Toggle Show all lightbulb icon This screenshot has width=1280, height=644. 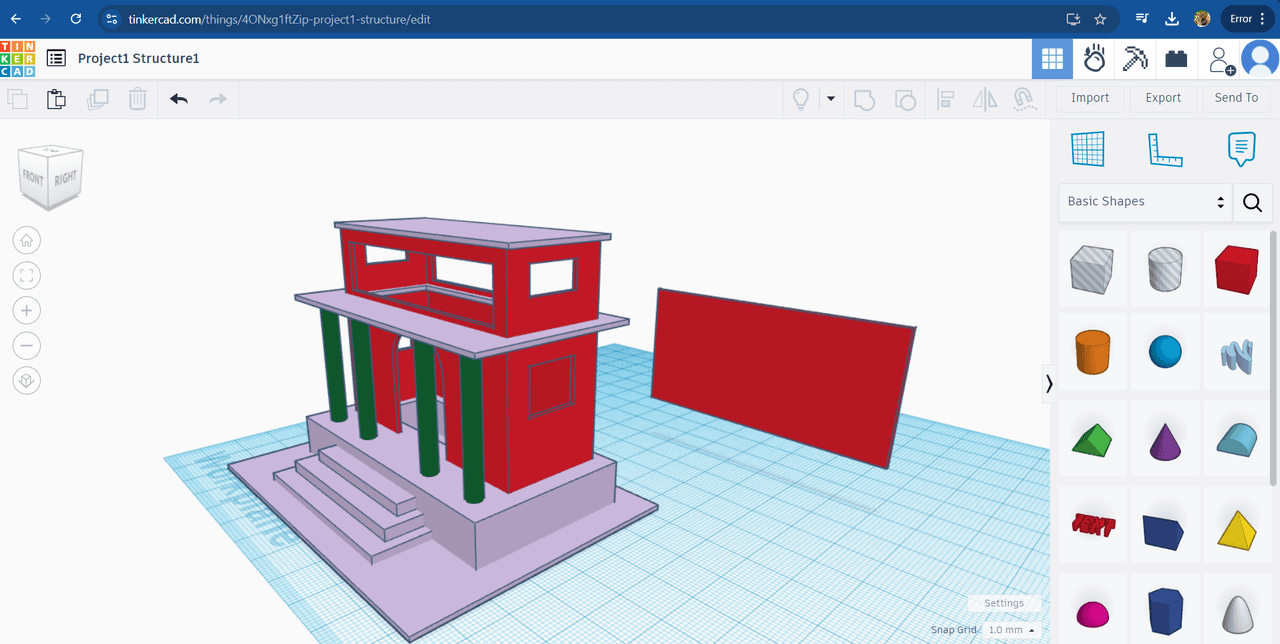[x=800, y=99]
